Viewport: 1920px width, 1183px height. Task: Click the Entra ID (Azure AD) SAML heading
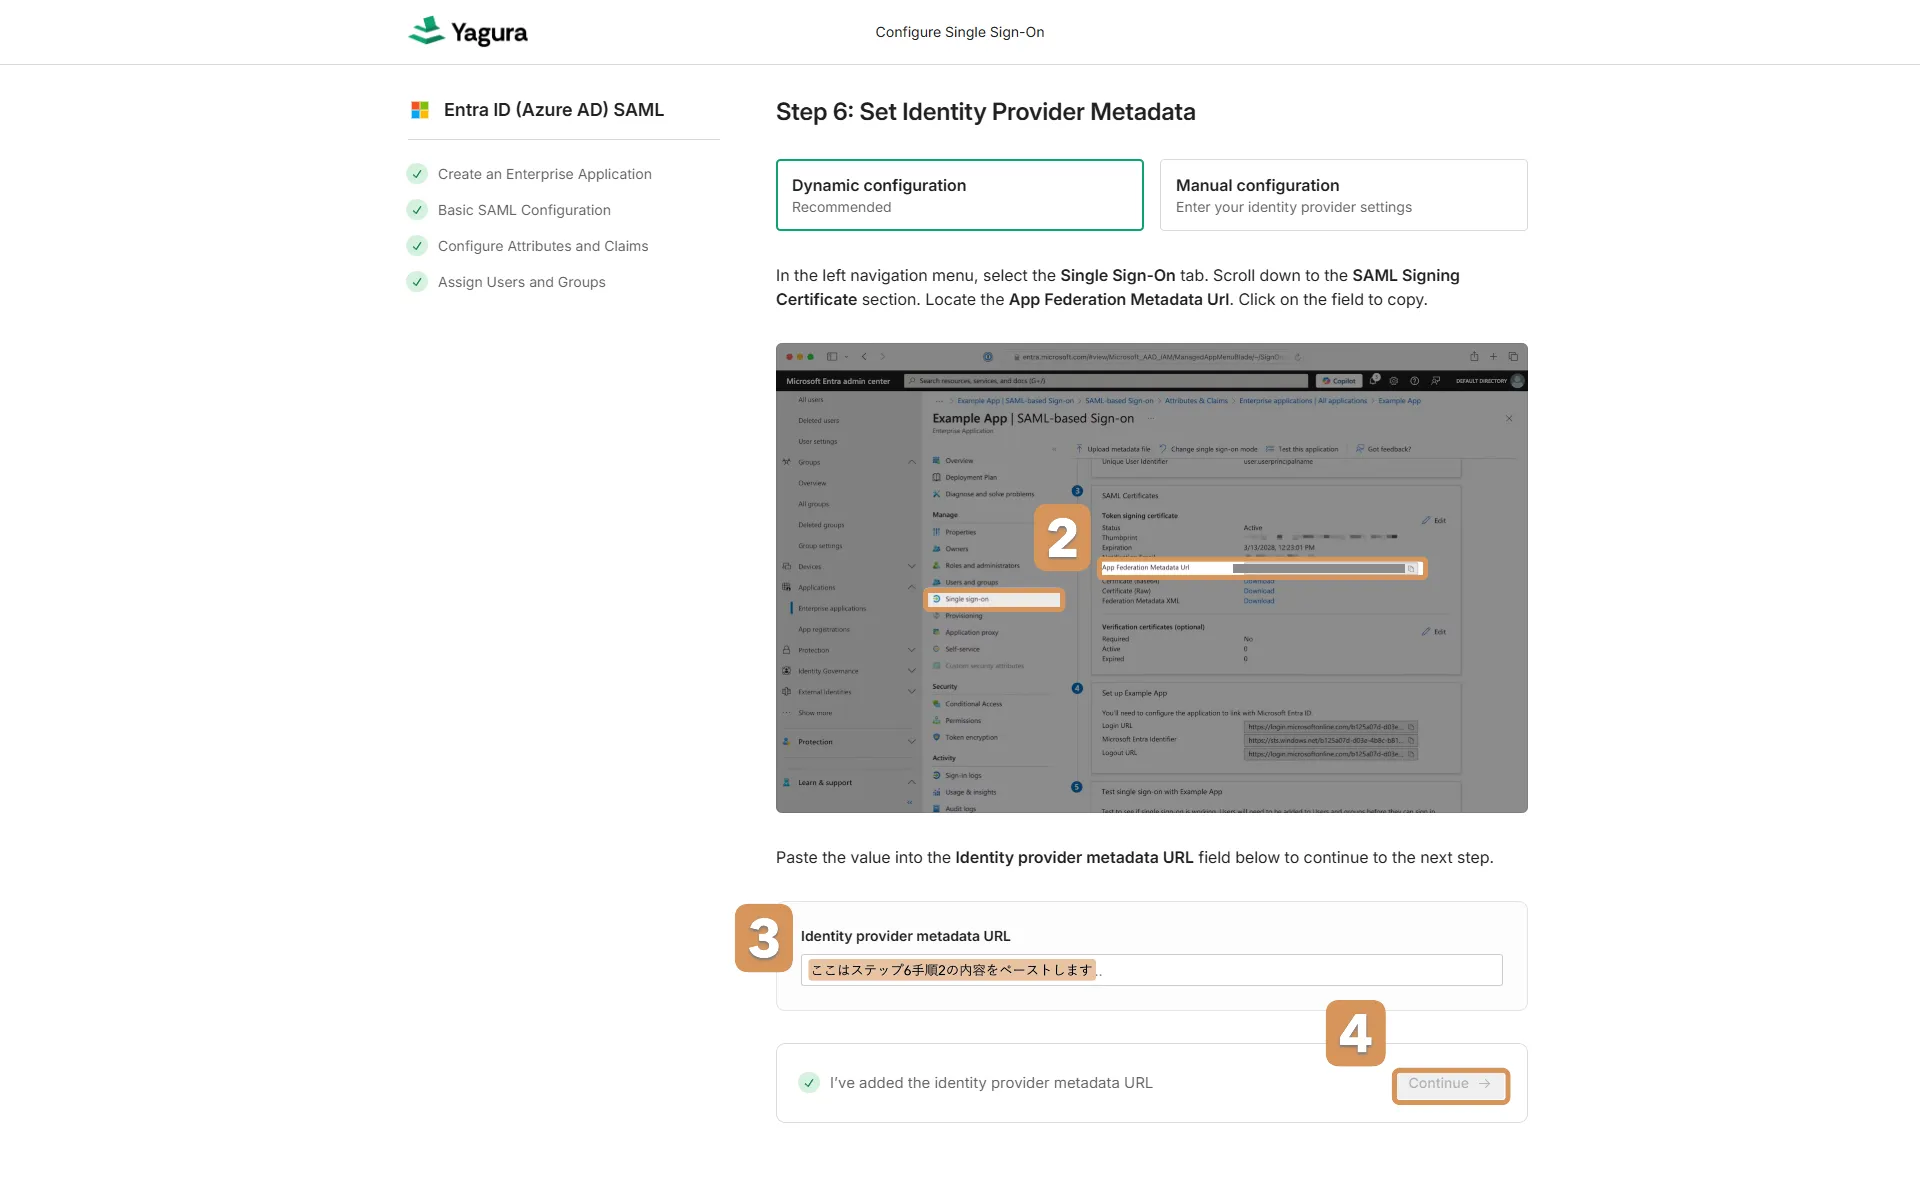553,110
